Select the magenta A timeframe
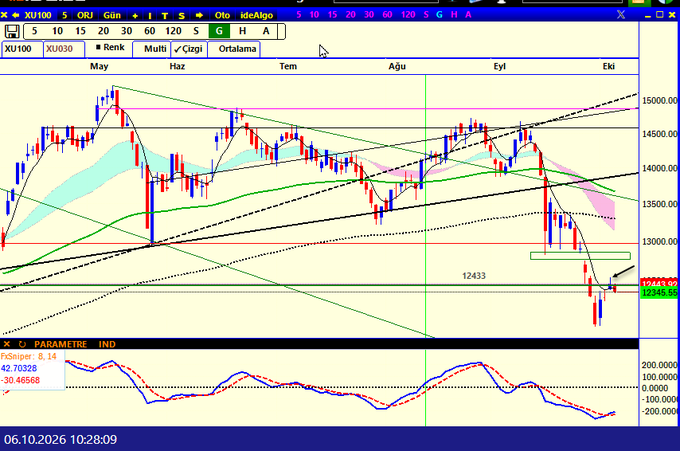This screenshot has height=451, width=680. click(468, 15)
